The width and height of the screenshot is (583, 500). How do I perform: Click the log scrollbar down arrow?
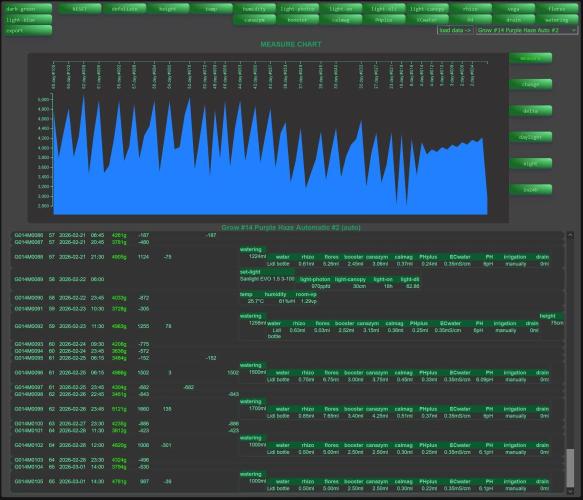(570, 491)
